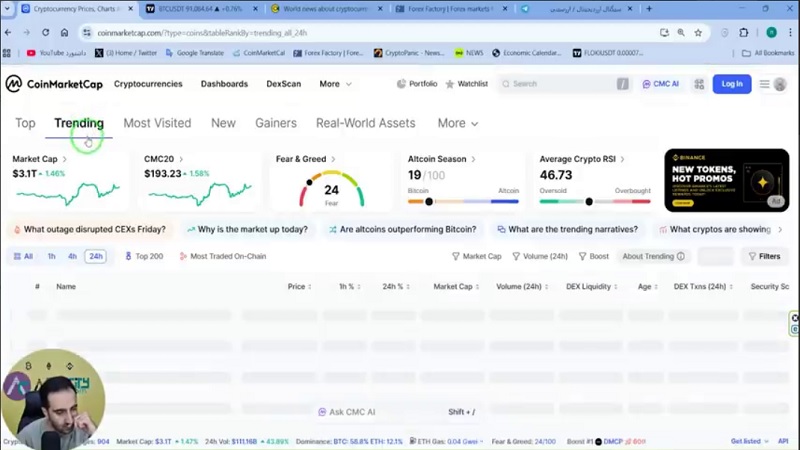Open the Filters panel

(764, 256)
